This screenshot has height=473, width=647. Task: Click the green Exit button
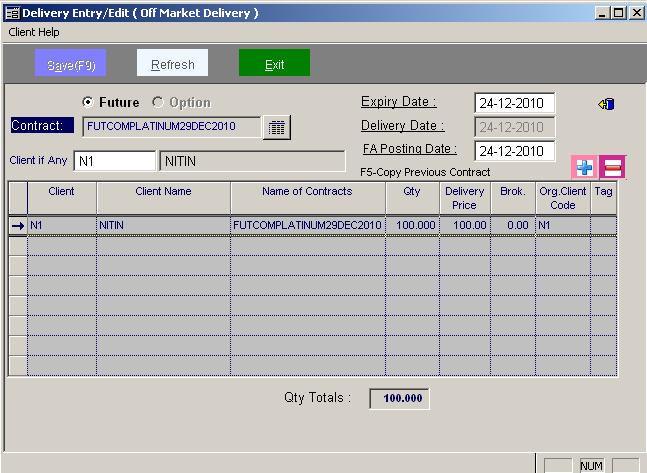[x=274, y=64]
